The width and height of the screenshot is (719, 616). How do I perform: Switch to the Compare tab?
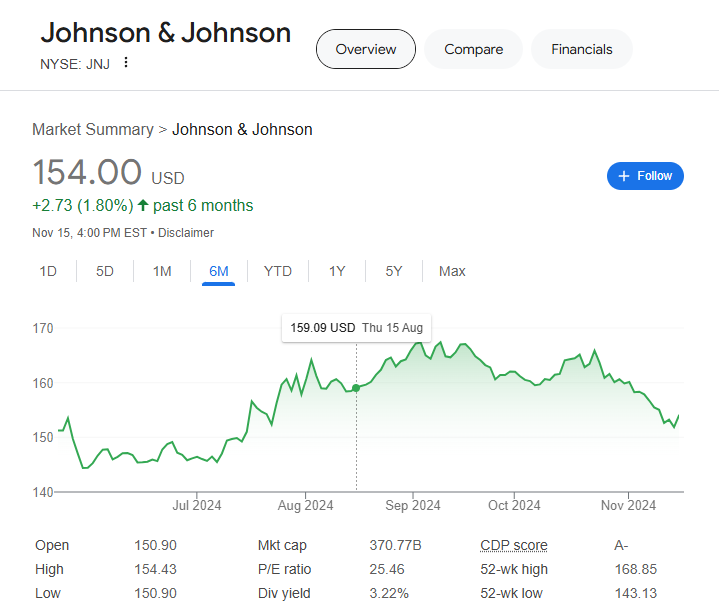point(474,49)
